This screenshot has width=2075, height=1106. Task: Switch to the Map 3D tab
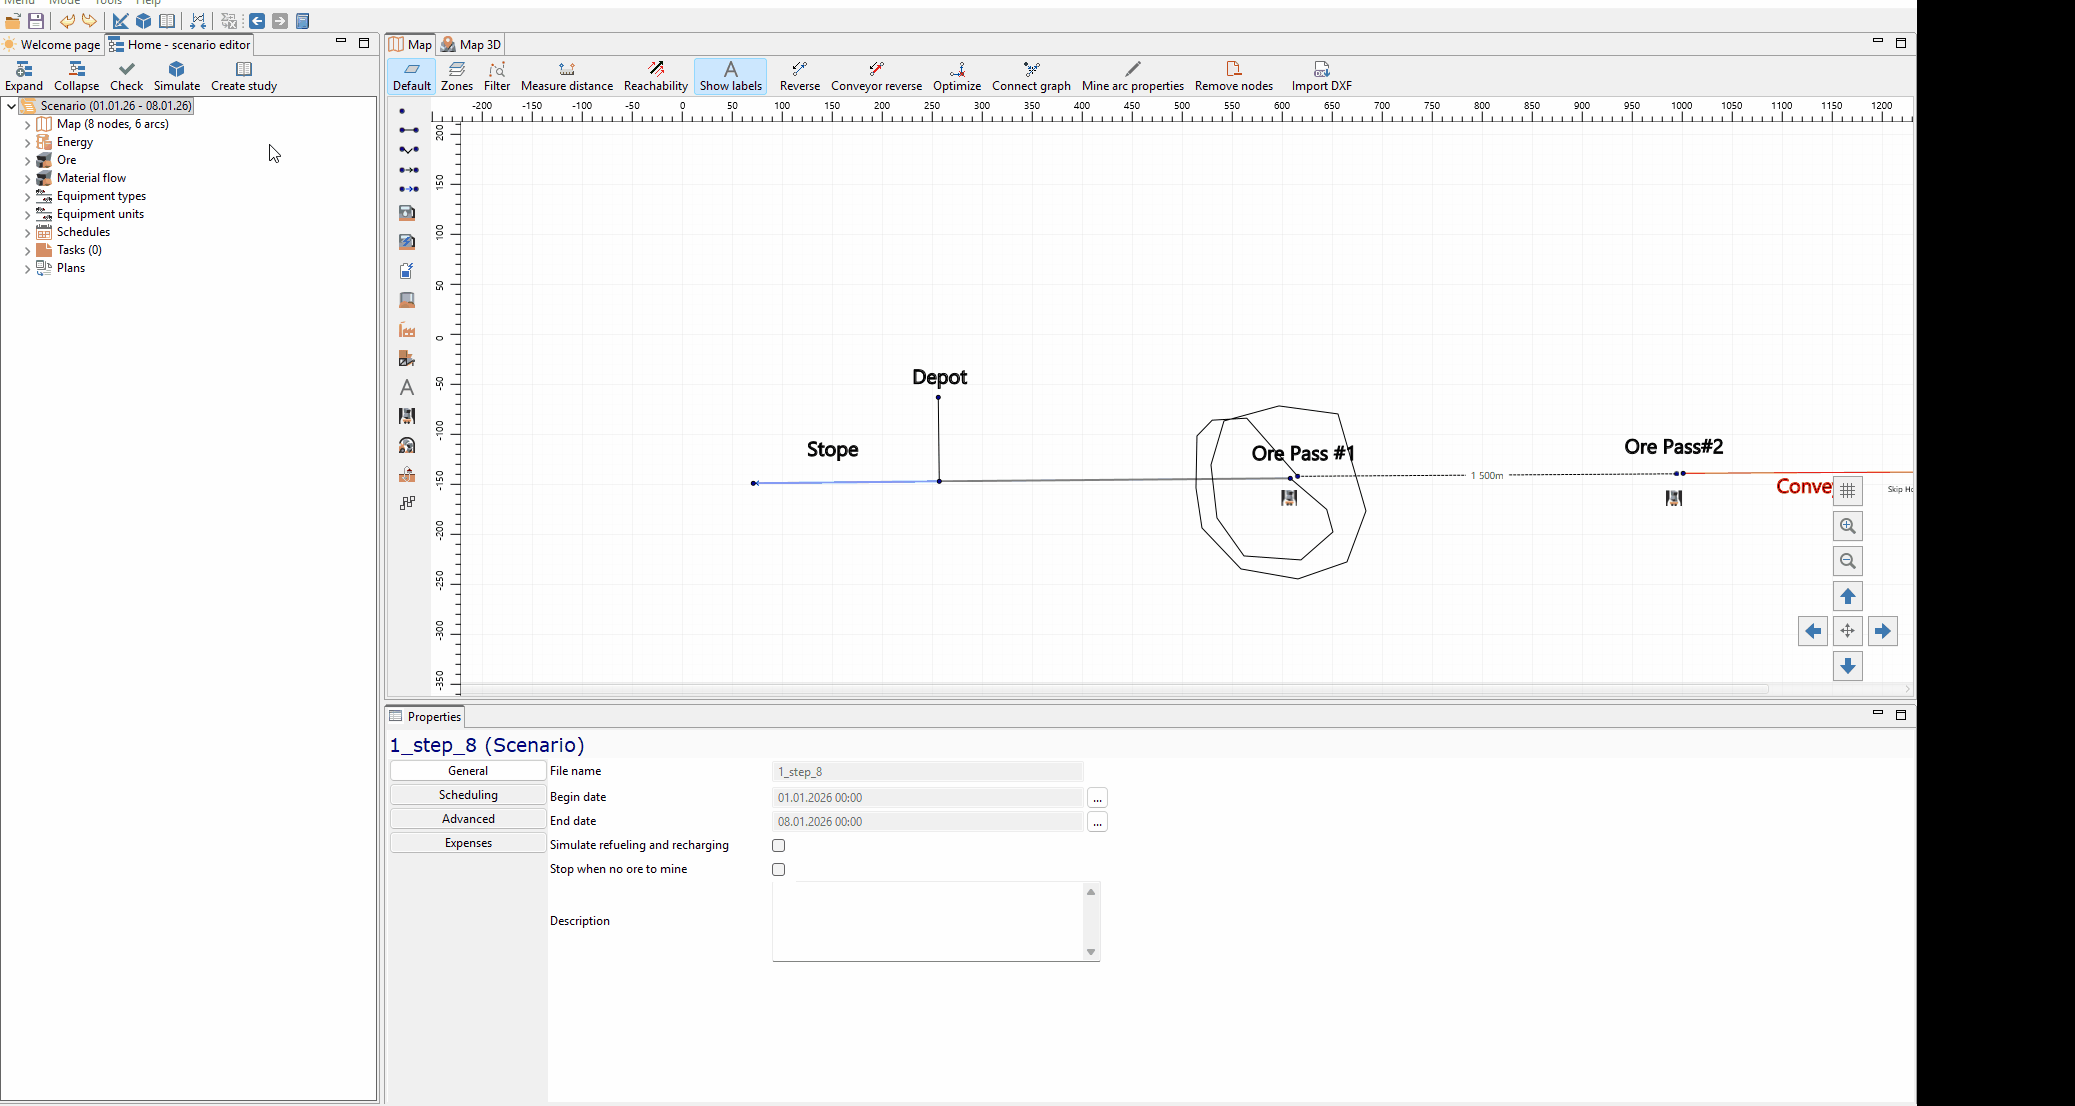tap(471, 45)
